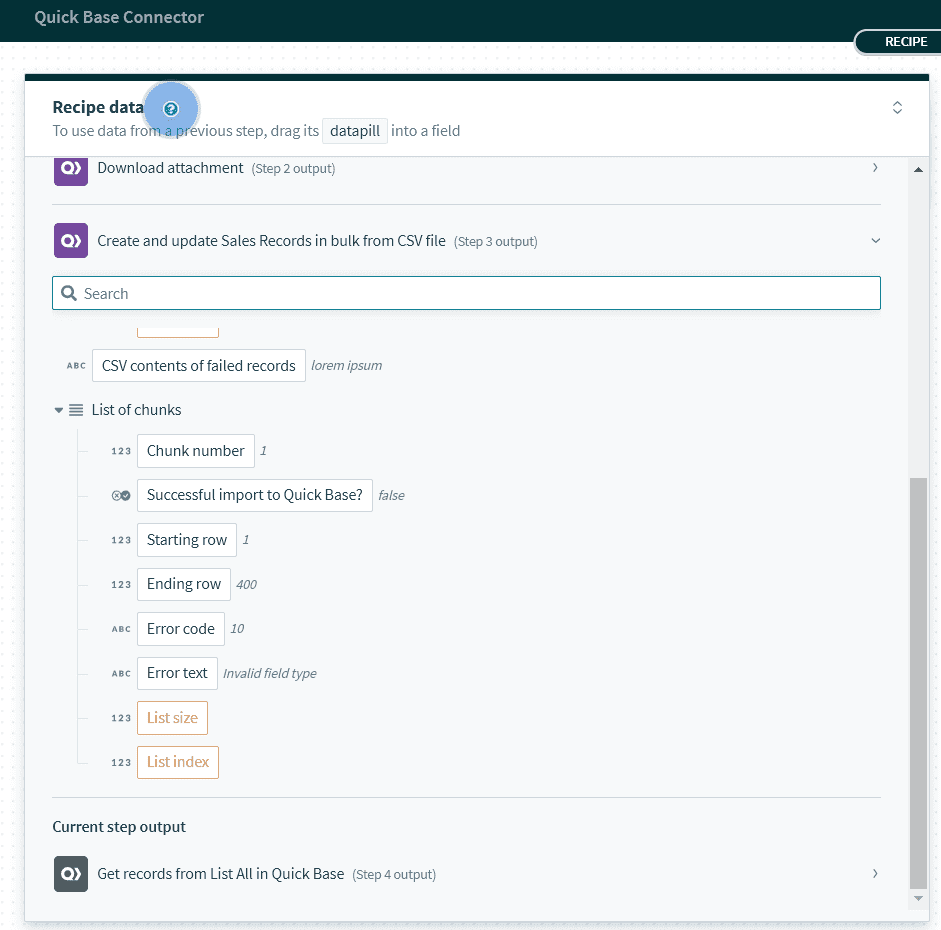Click the ABC type icon beside Error code
Image resolution: width=941 pixels, height=930 pixels.
(121, 629)
